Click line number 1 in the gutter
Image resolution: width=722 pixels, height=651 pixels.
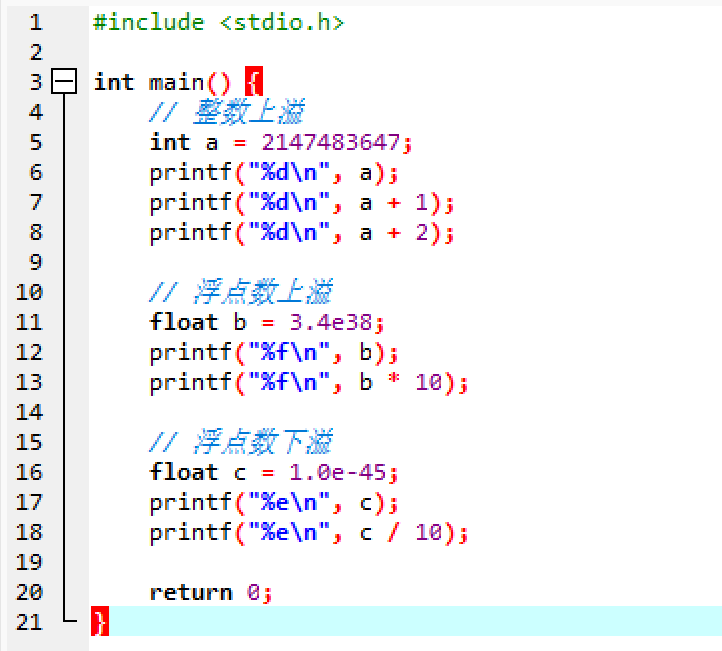pos(35,23)
